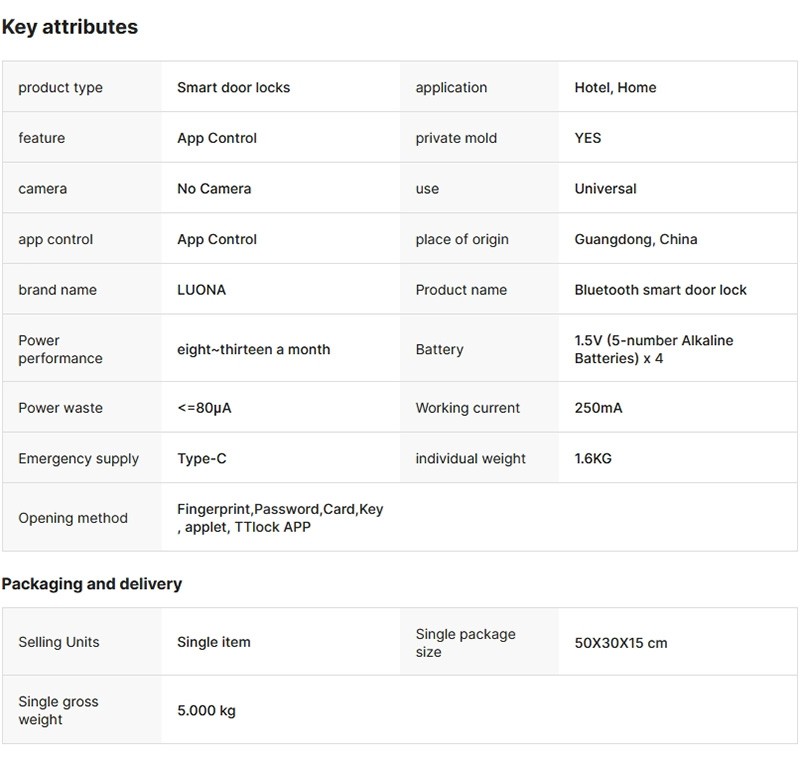Select the '250mA' working current value
The height and width of the screenshot is (758, 800).
597,408
